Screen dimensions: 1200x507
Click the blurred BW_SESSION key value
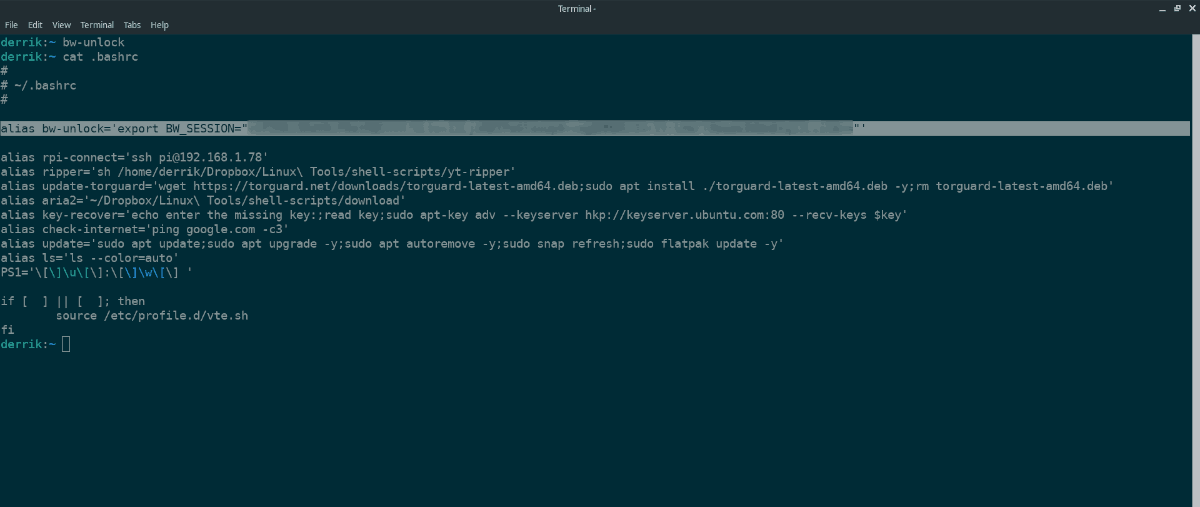click(x=550, y=129)
